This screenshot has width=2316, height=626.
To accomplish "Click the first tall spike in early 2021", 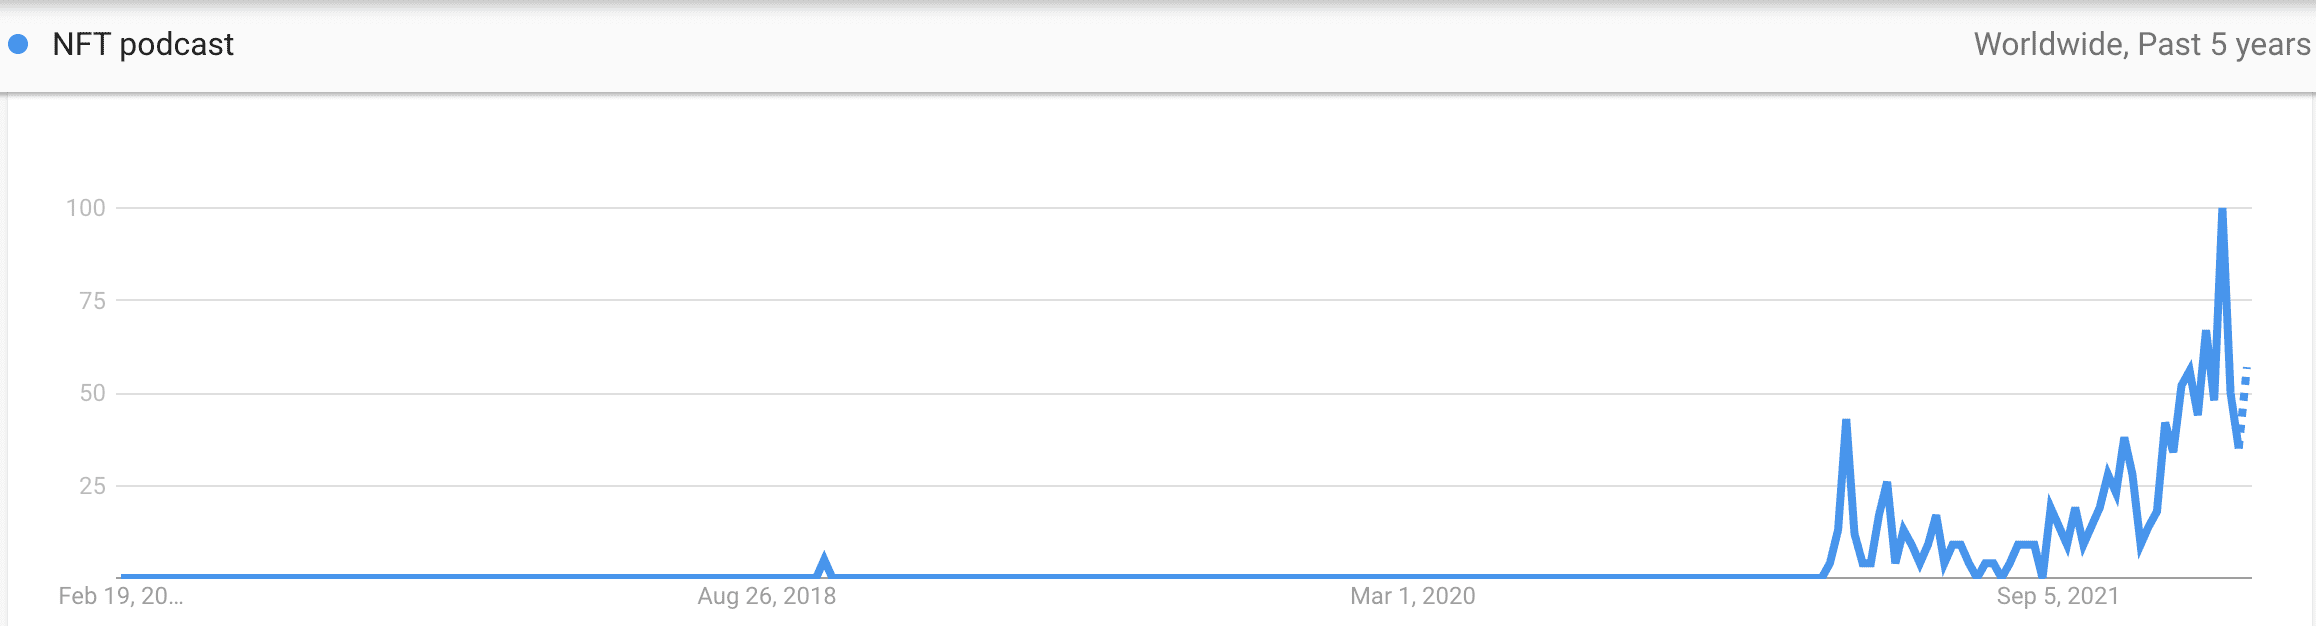I will (1846, 422).
